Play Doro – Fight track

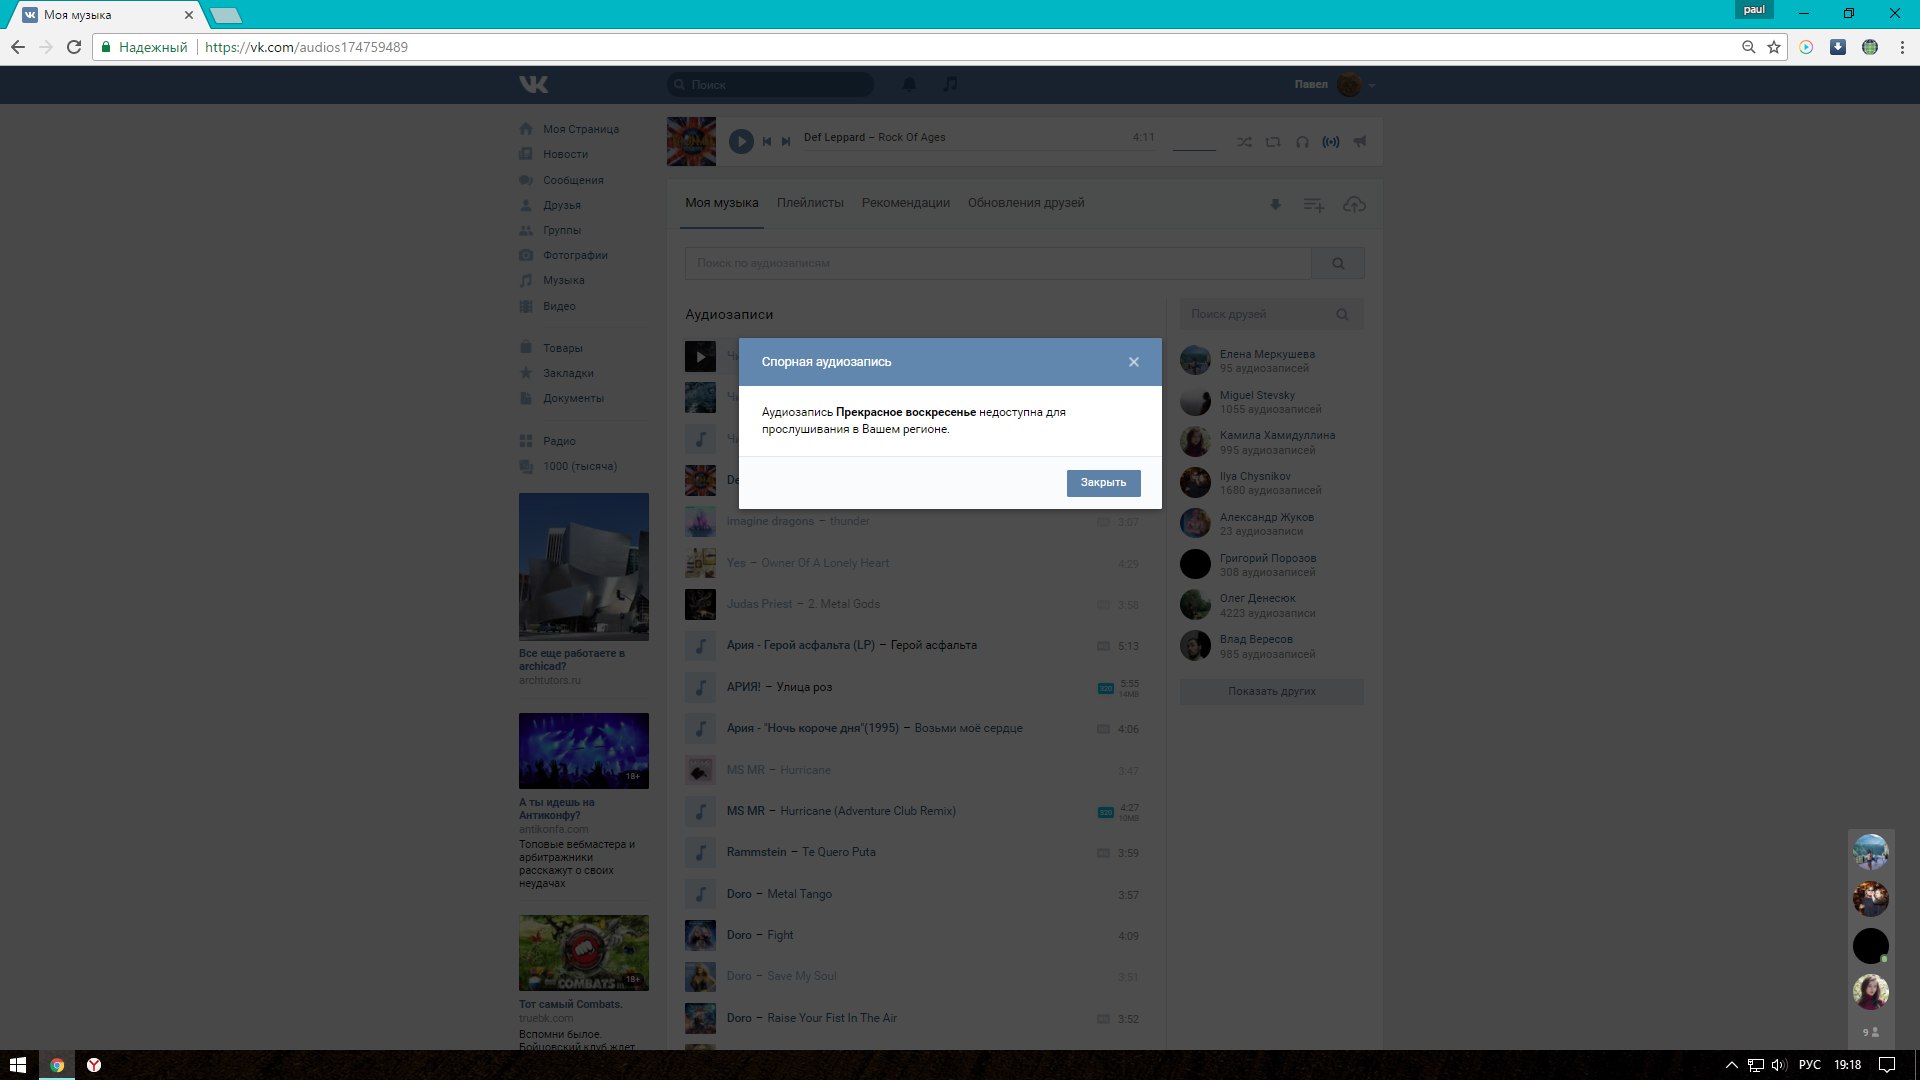700,935
